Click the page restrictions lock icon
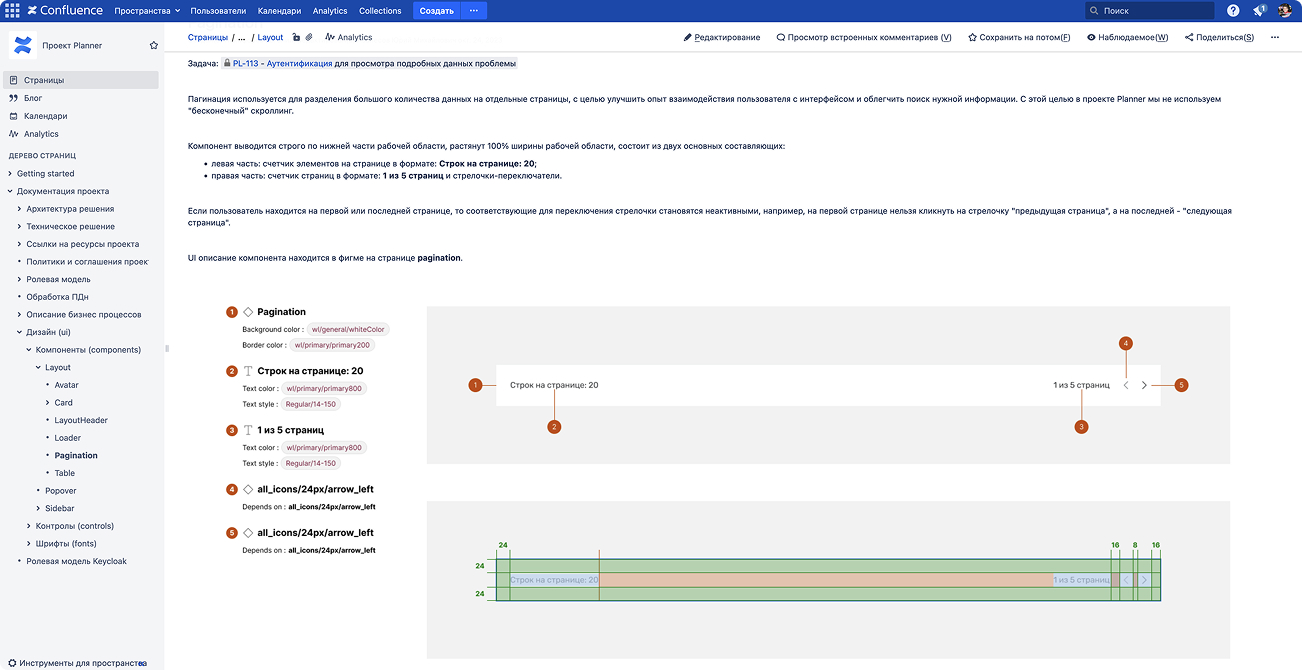This screenshot has width=1302, height=670. pos(296,37)
